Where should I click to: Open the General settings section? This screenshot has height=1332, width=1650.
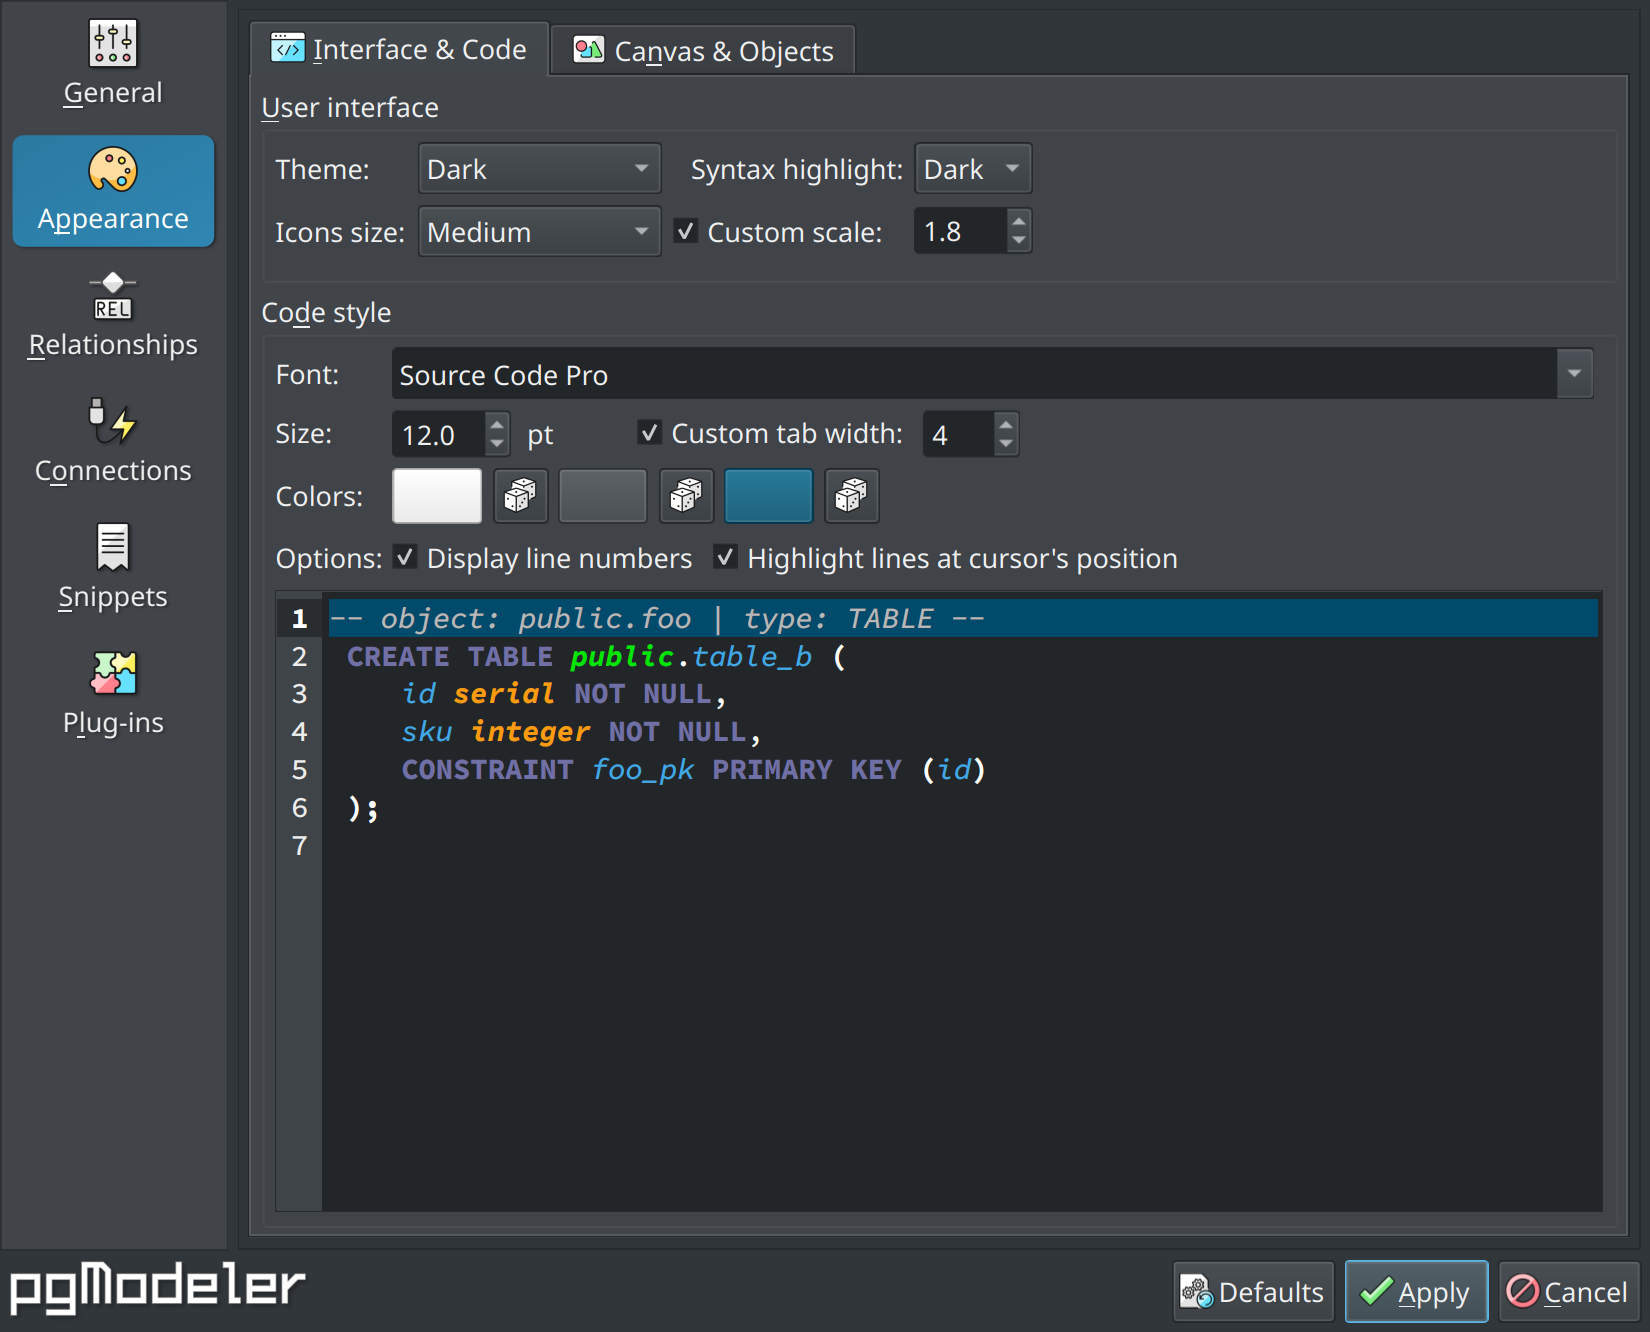coord(113,65)
